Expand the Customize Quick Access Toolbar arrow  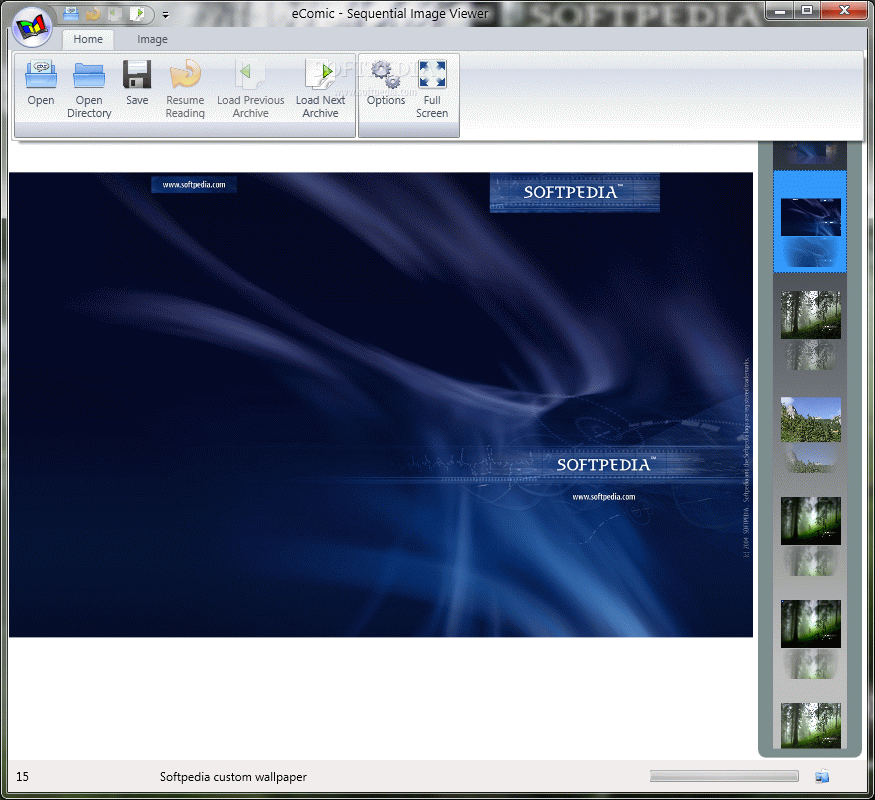coord(166,15)
